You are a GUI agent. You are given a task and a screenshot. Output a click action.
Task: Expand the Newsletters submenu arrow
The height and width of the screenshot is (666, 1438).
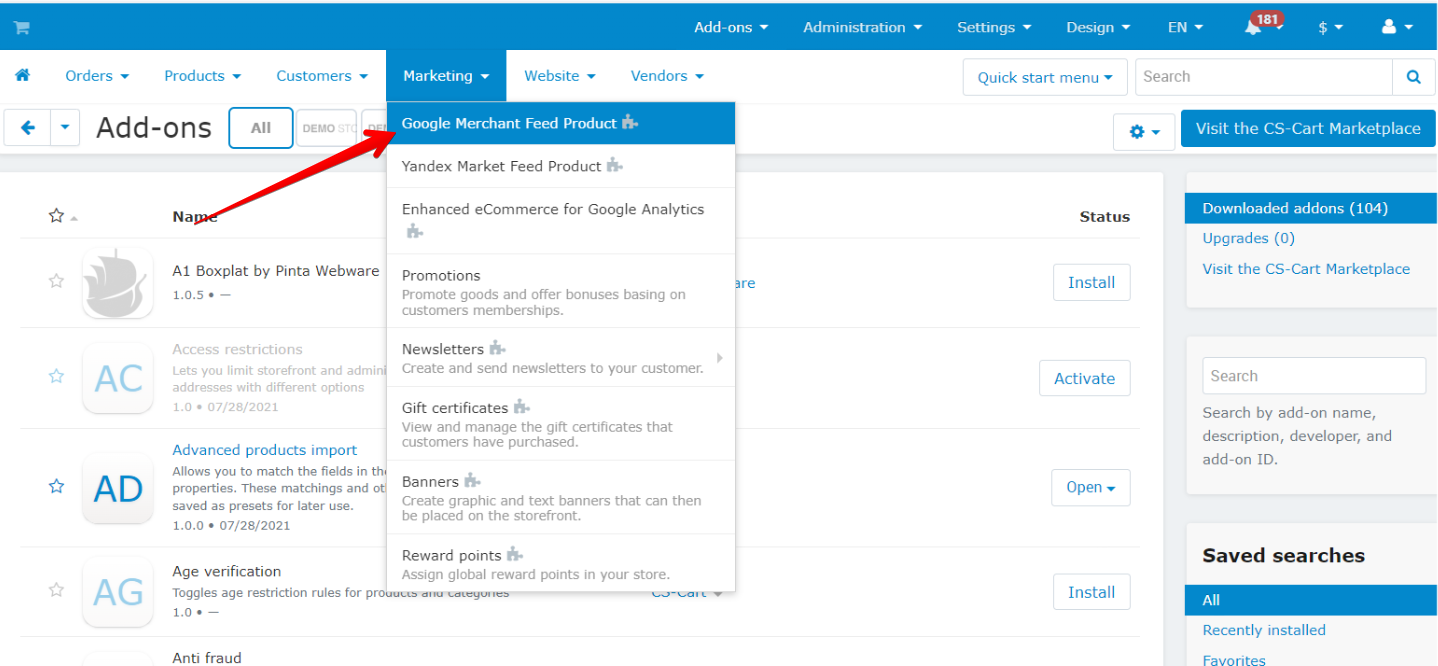[720, 357]
